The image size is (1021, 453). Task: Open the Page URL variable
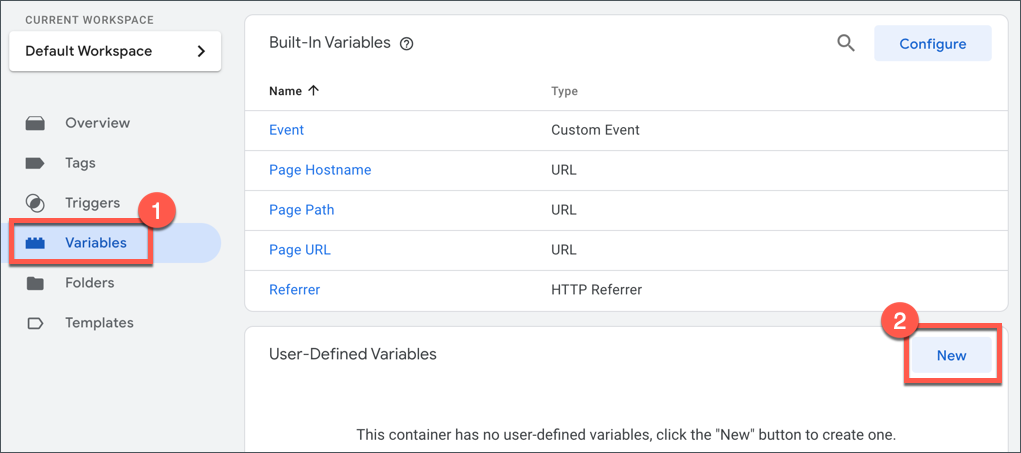coord(300,250)
